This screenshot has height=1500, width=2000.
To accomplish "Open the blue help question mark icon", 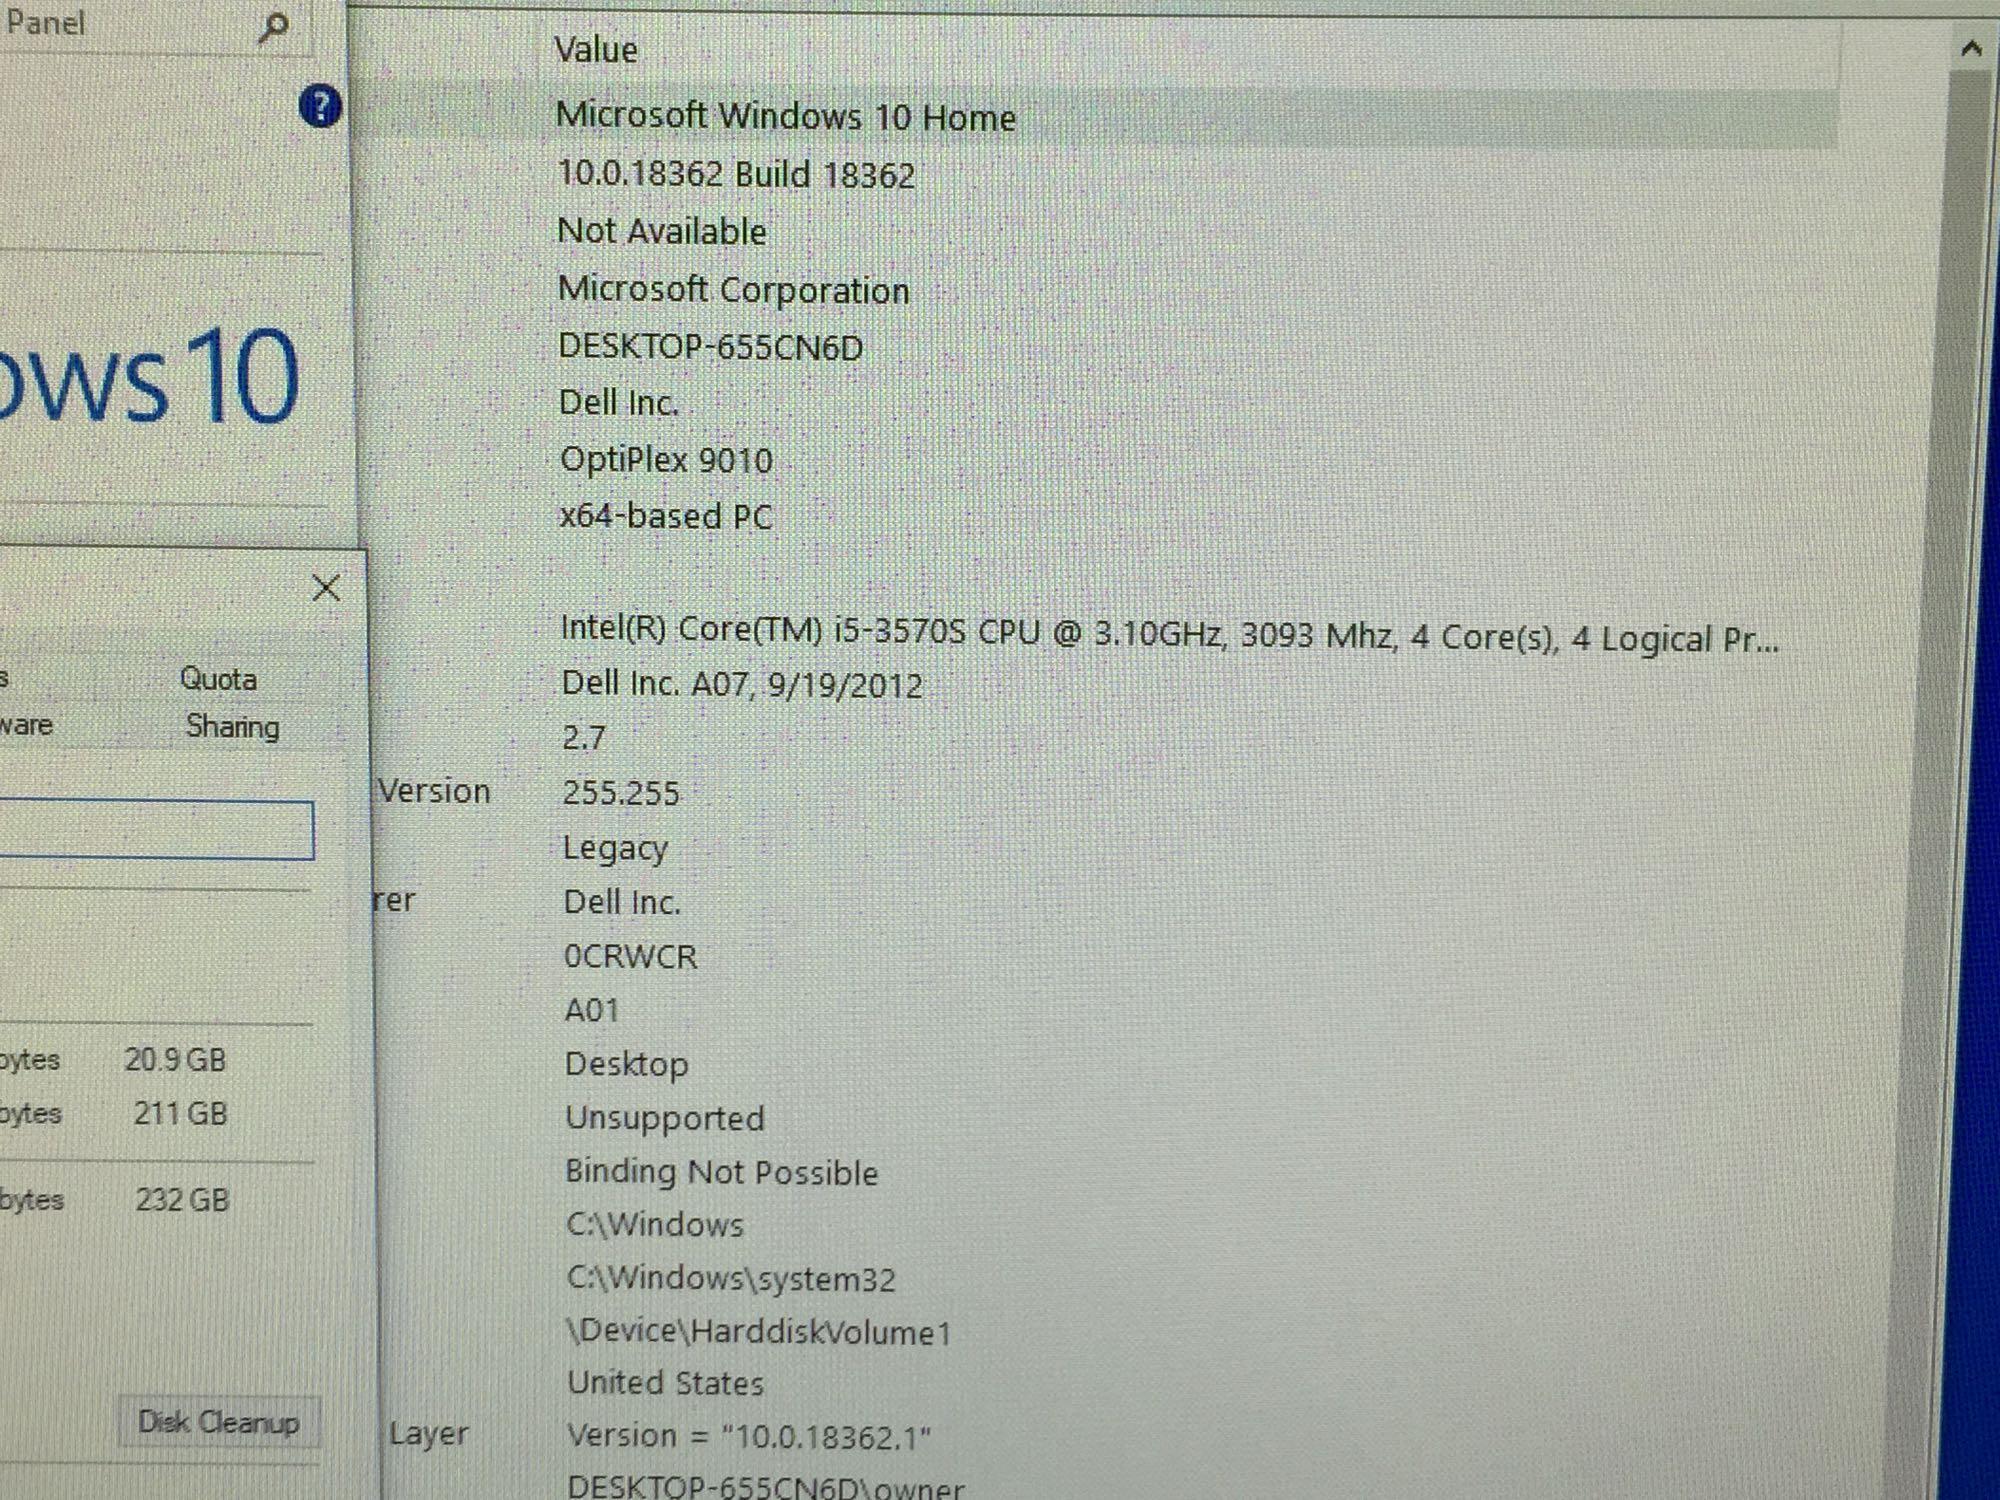I will click(x=320, y=106).
